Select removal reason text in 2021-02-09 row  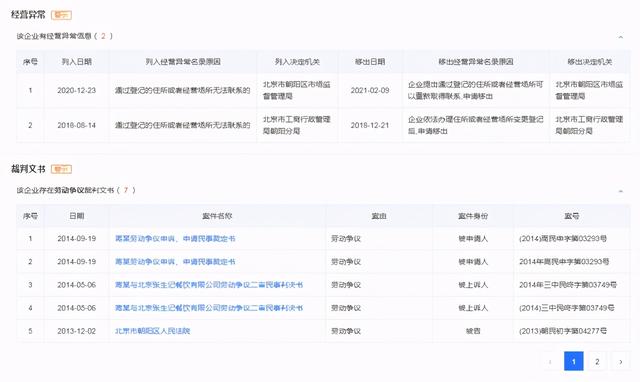[x=476, y=90]
